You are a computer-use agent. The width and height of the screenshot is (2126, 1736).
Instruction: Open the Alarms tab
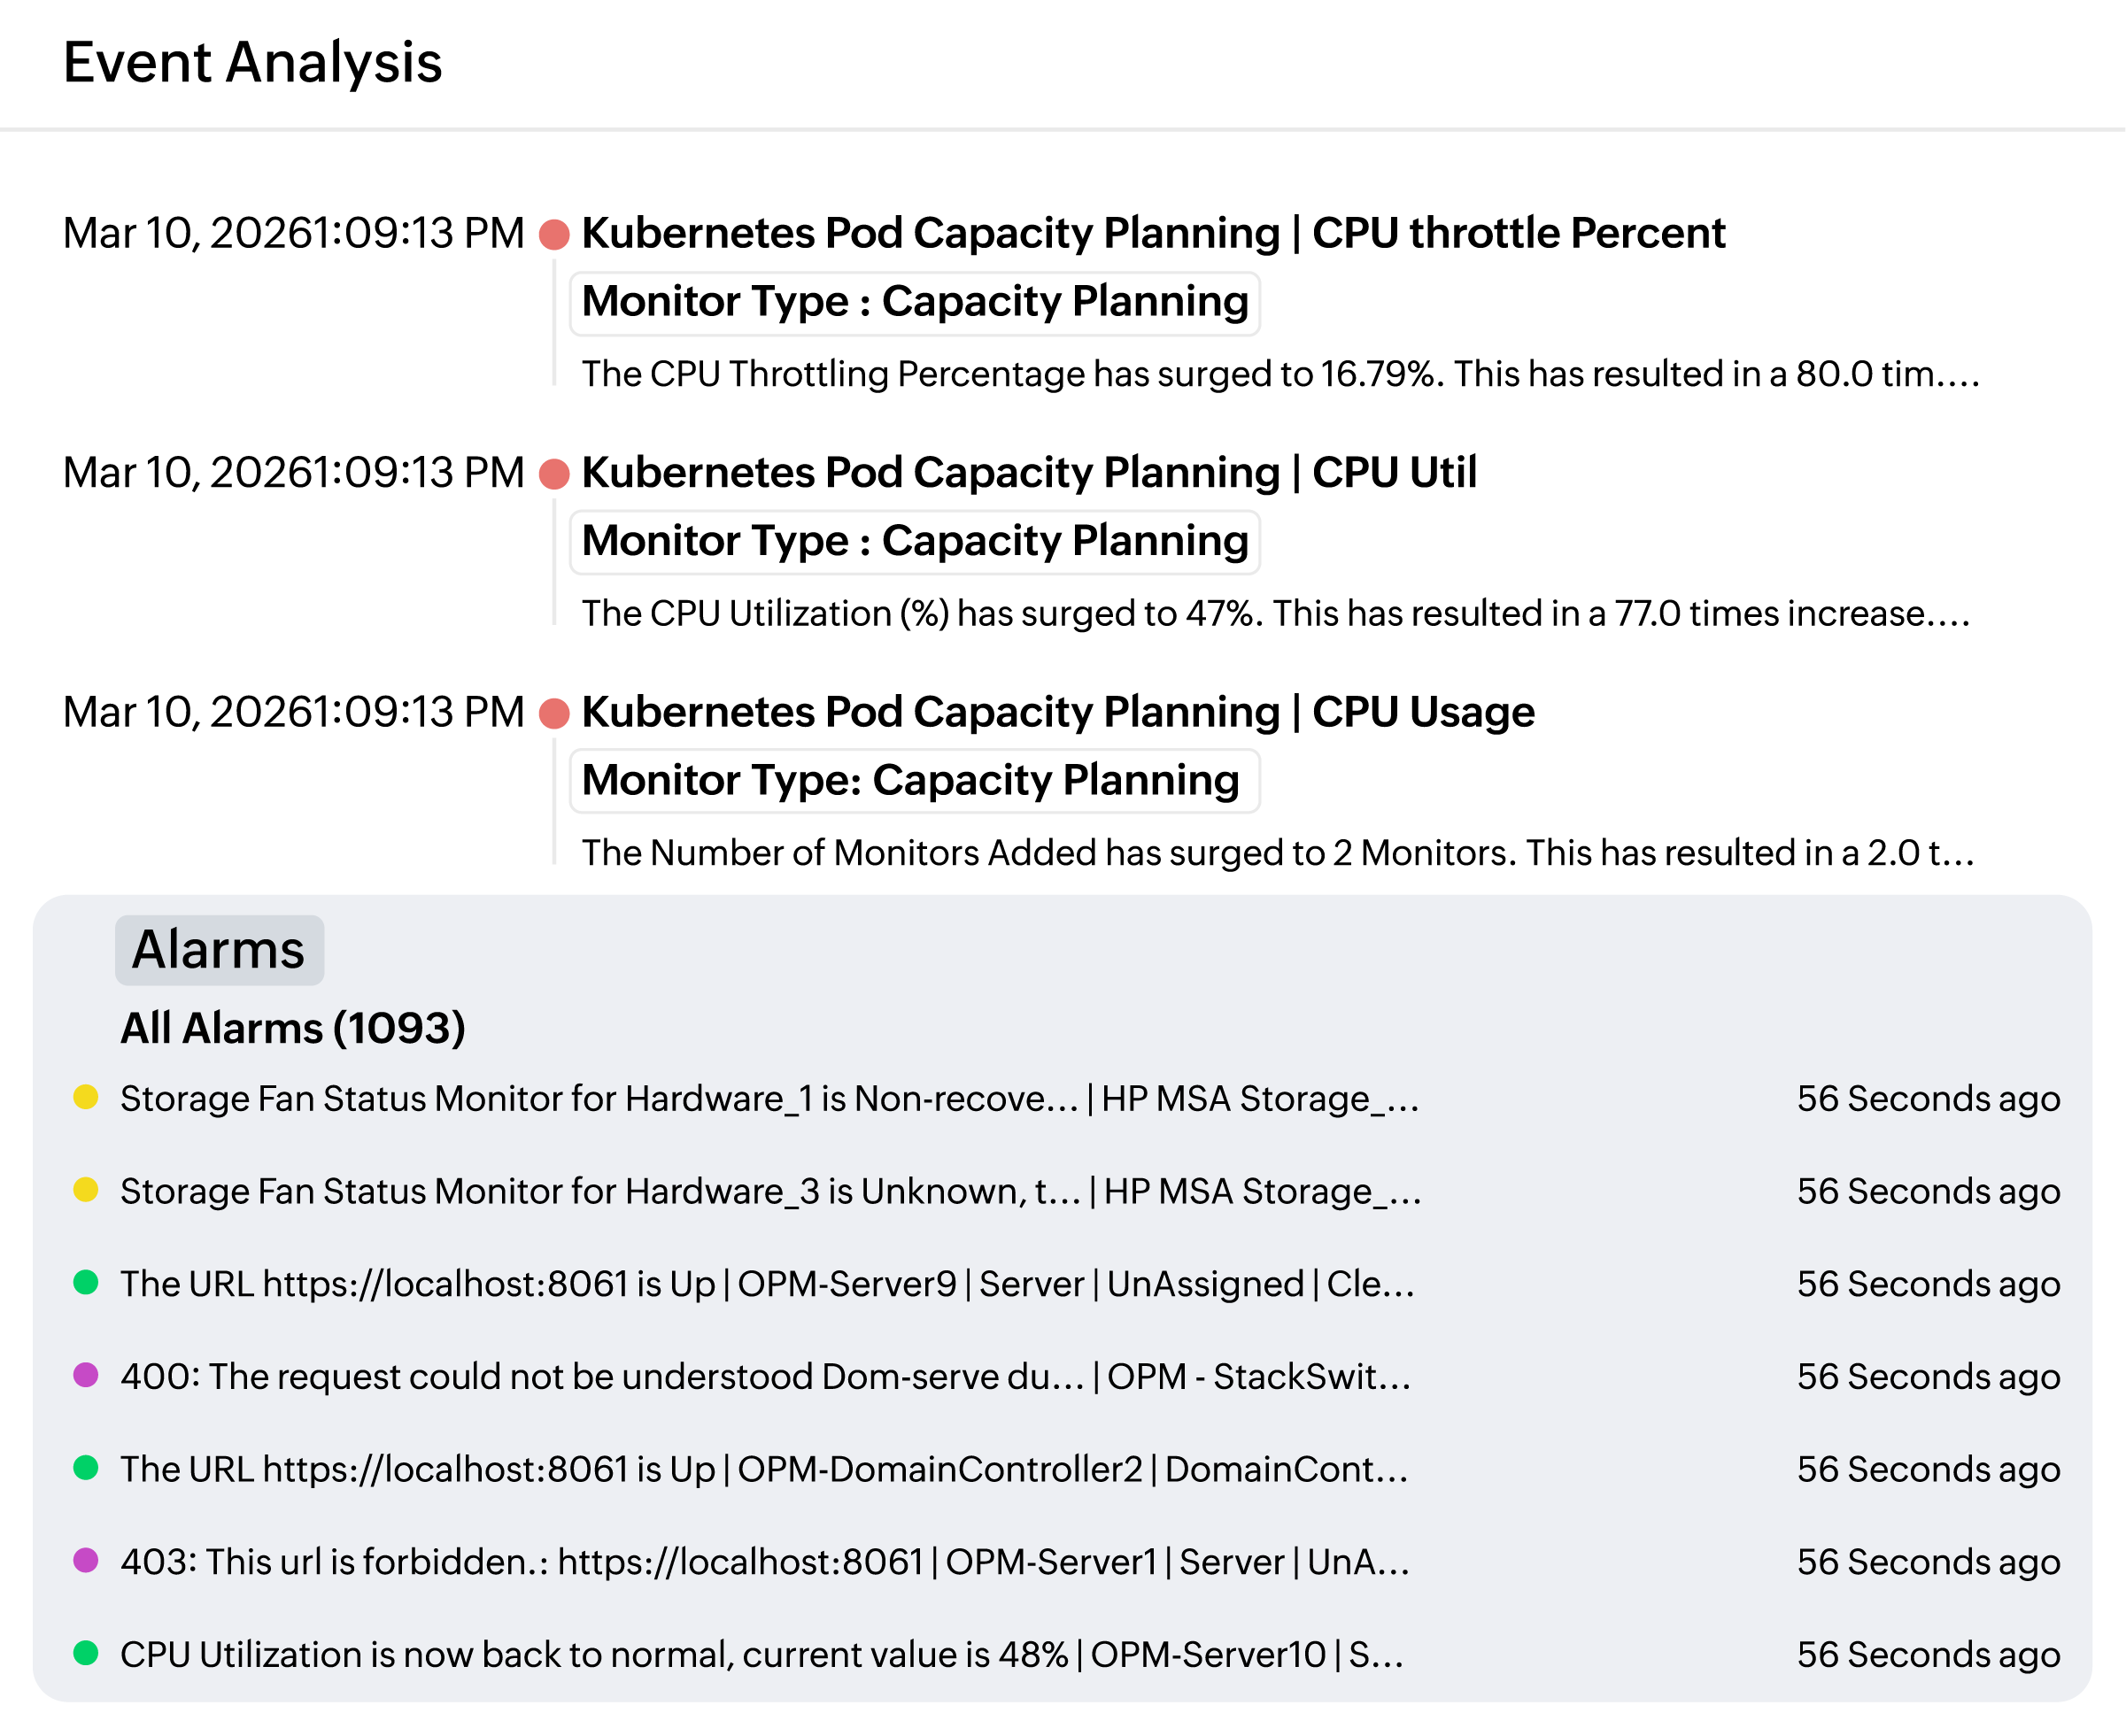(219, 950)
